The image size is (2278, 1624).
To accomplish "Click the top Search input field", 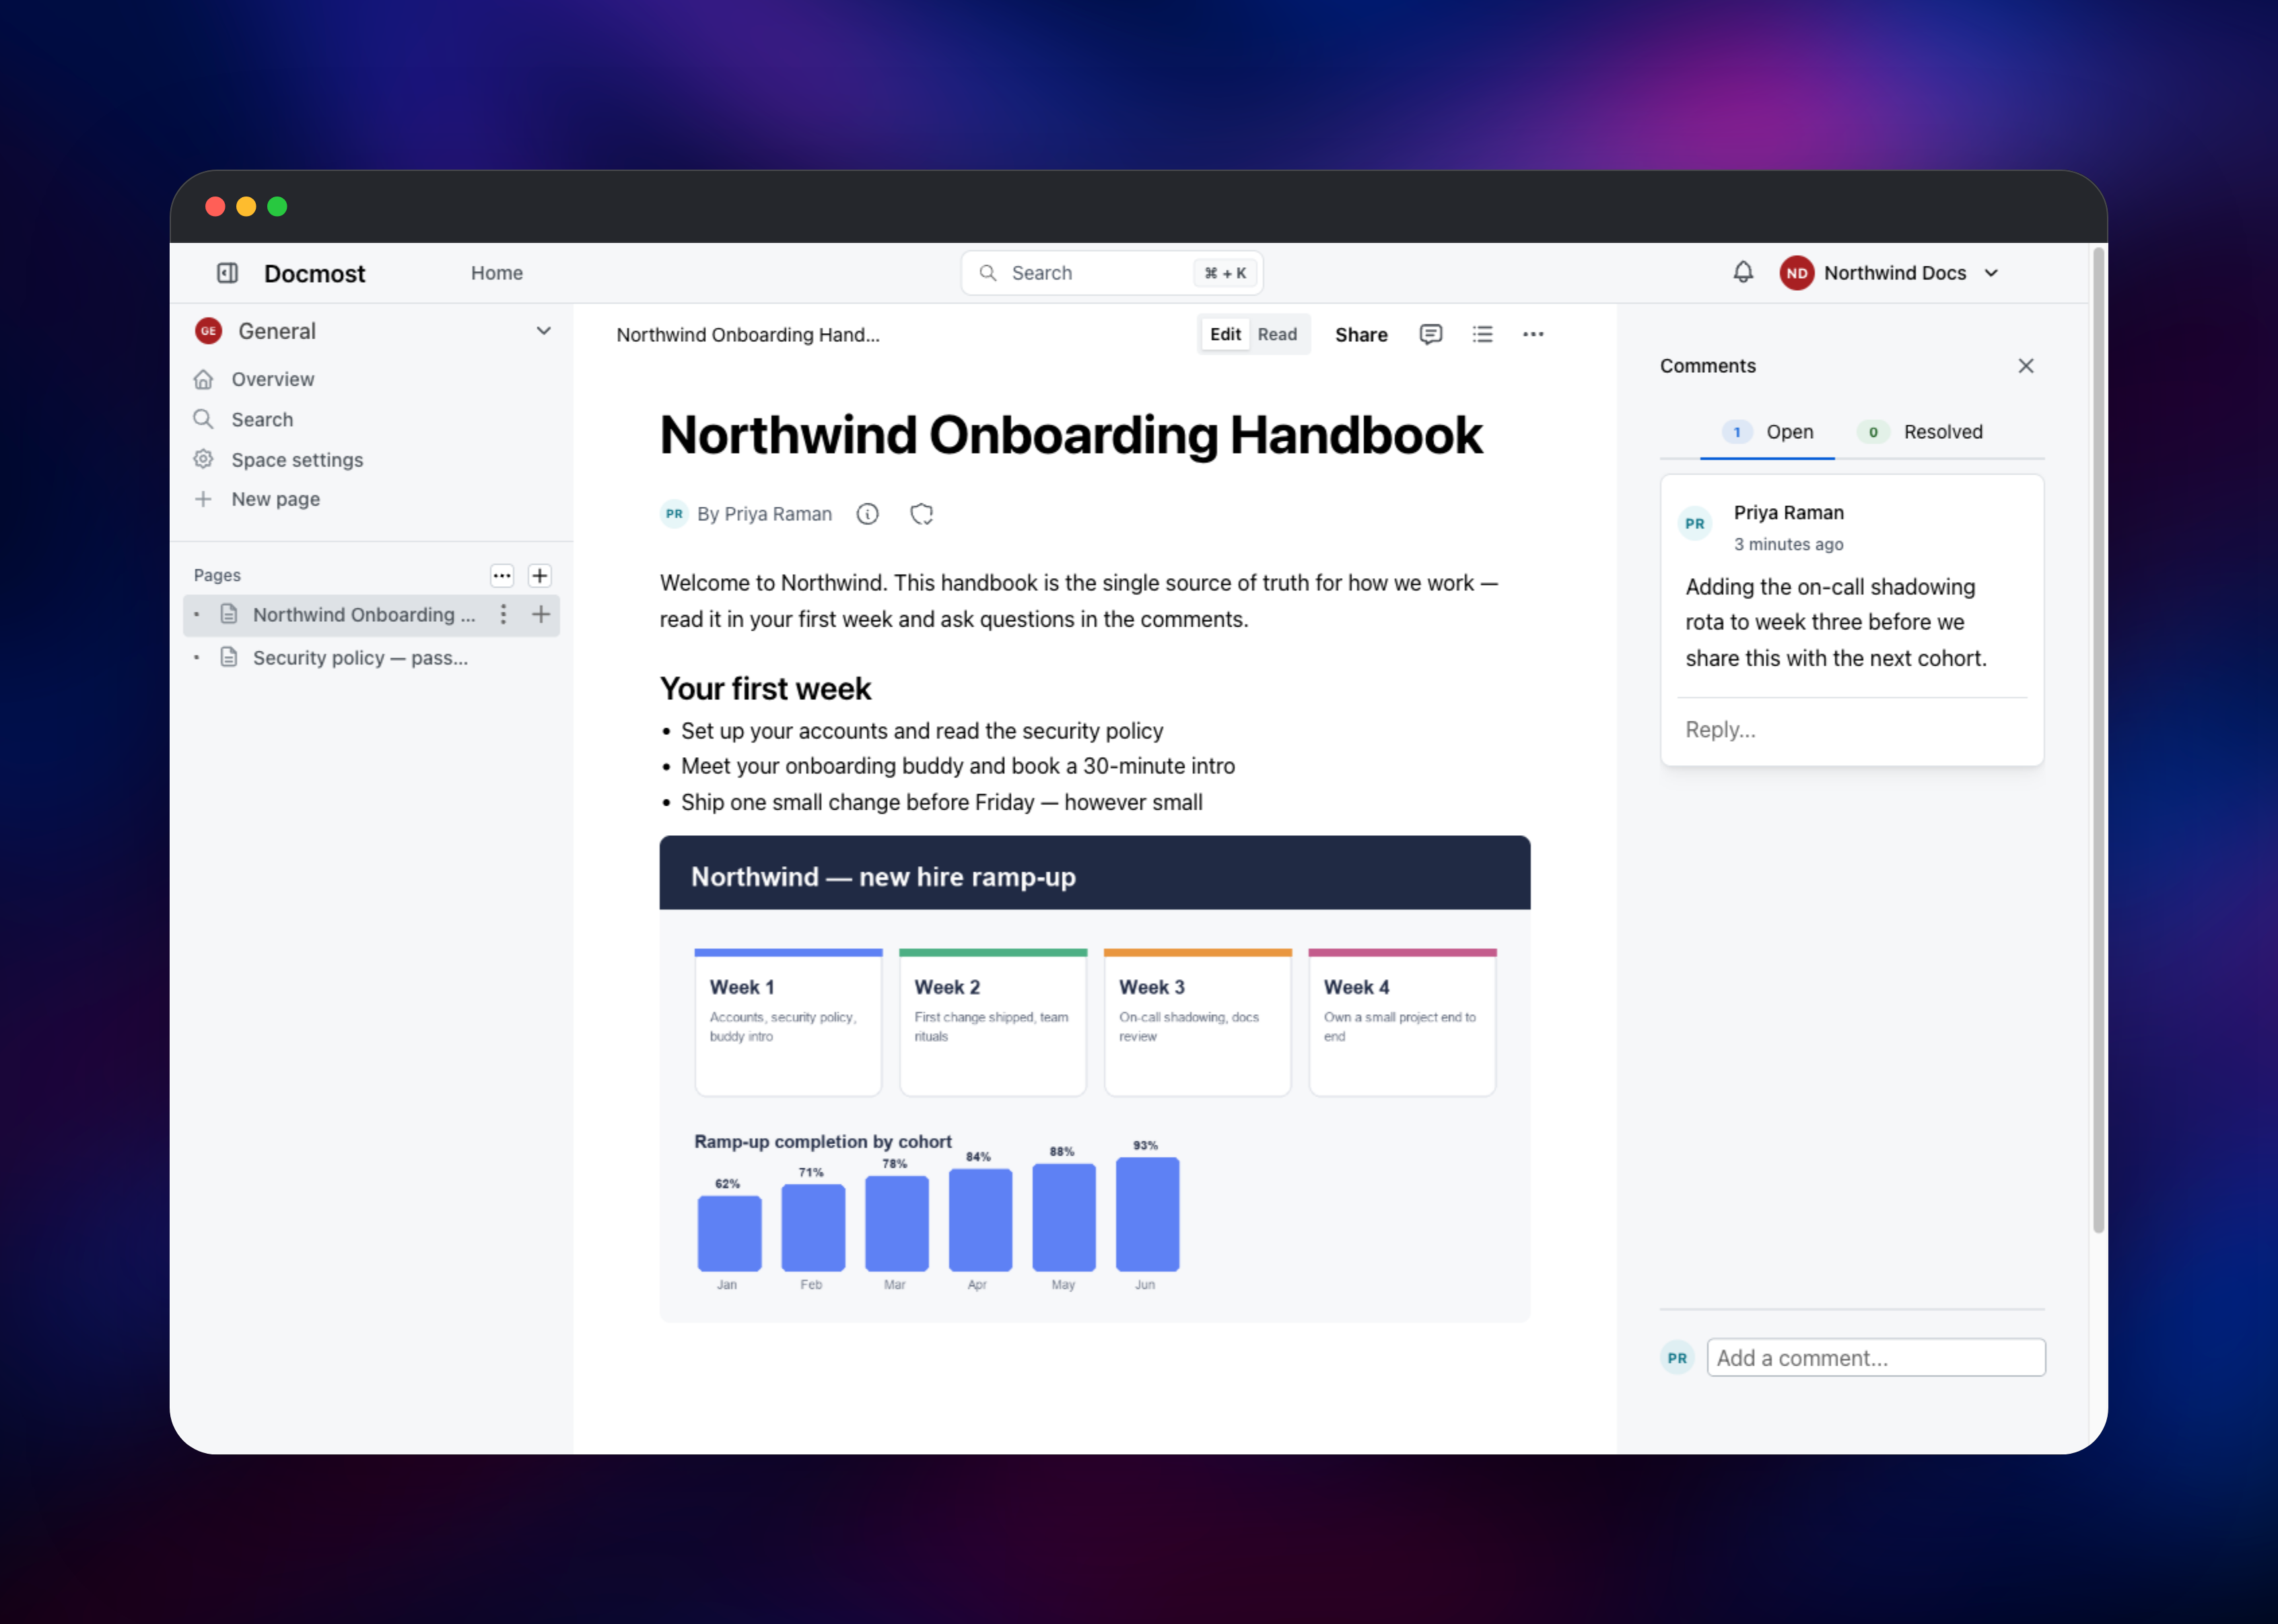I will click(x=1112, y=273).
